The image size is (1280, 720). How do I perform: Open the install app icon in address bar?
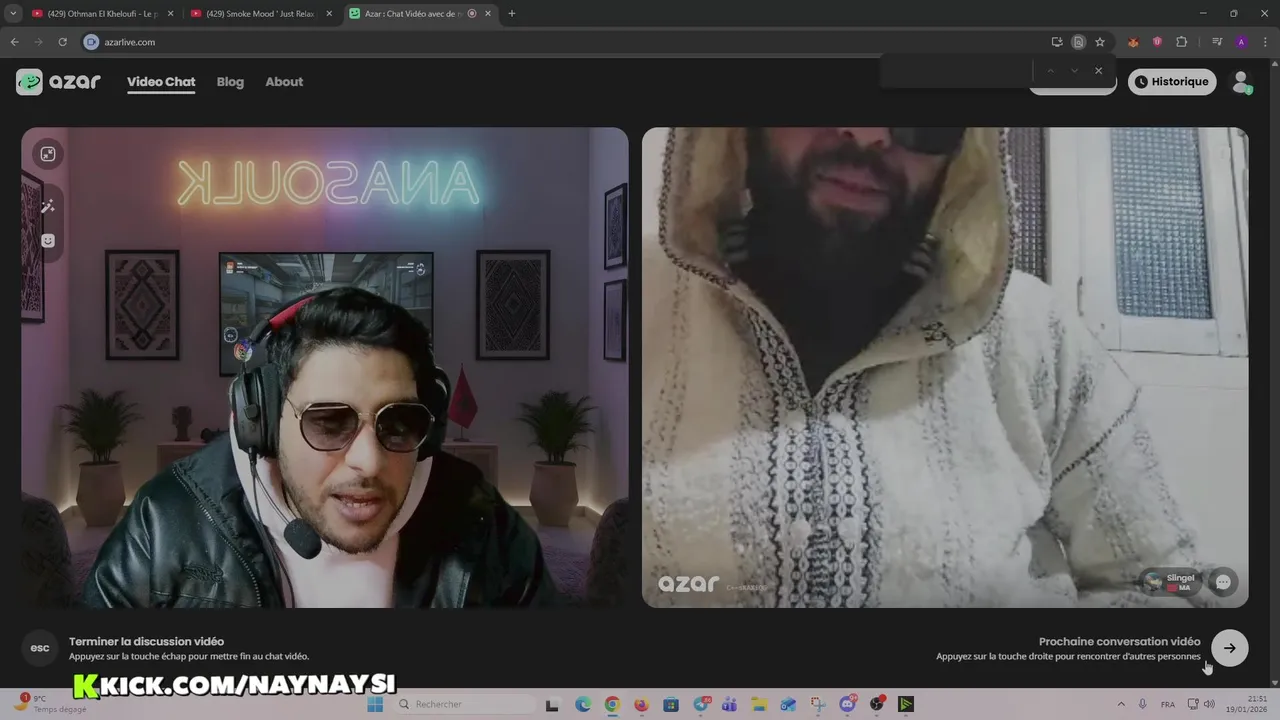[x=1057, y=42]
